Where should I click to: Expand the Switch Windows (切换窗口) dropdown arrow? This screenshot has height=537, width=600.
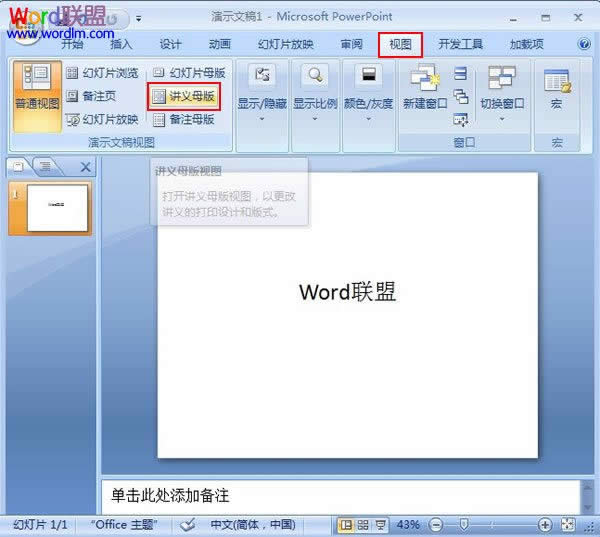point(502,119)
